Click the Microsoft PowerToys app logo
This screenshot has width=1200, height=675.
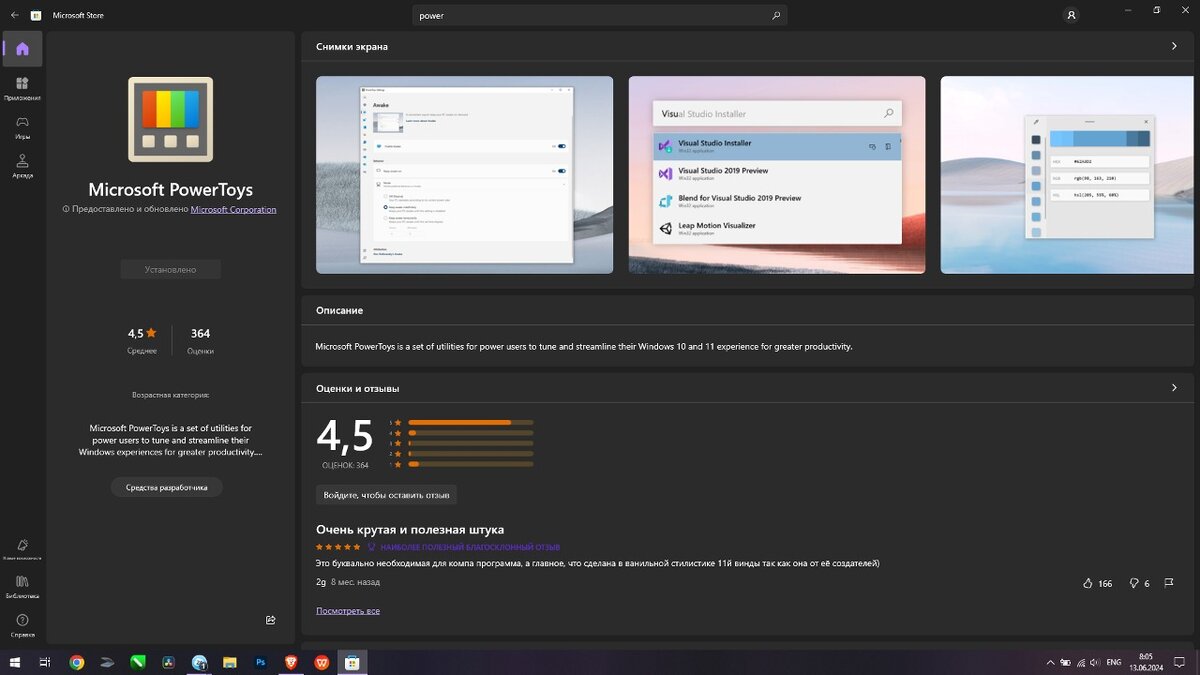(170, 119)
